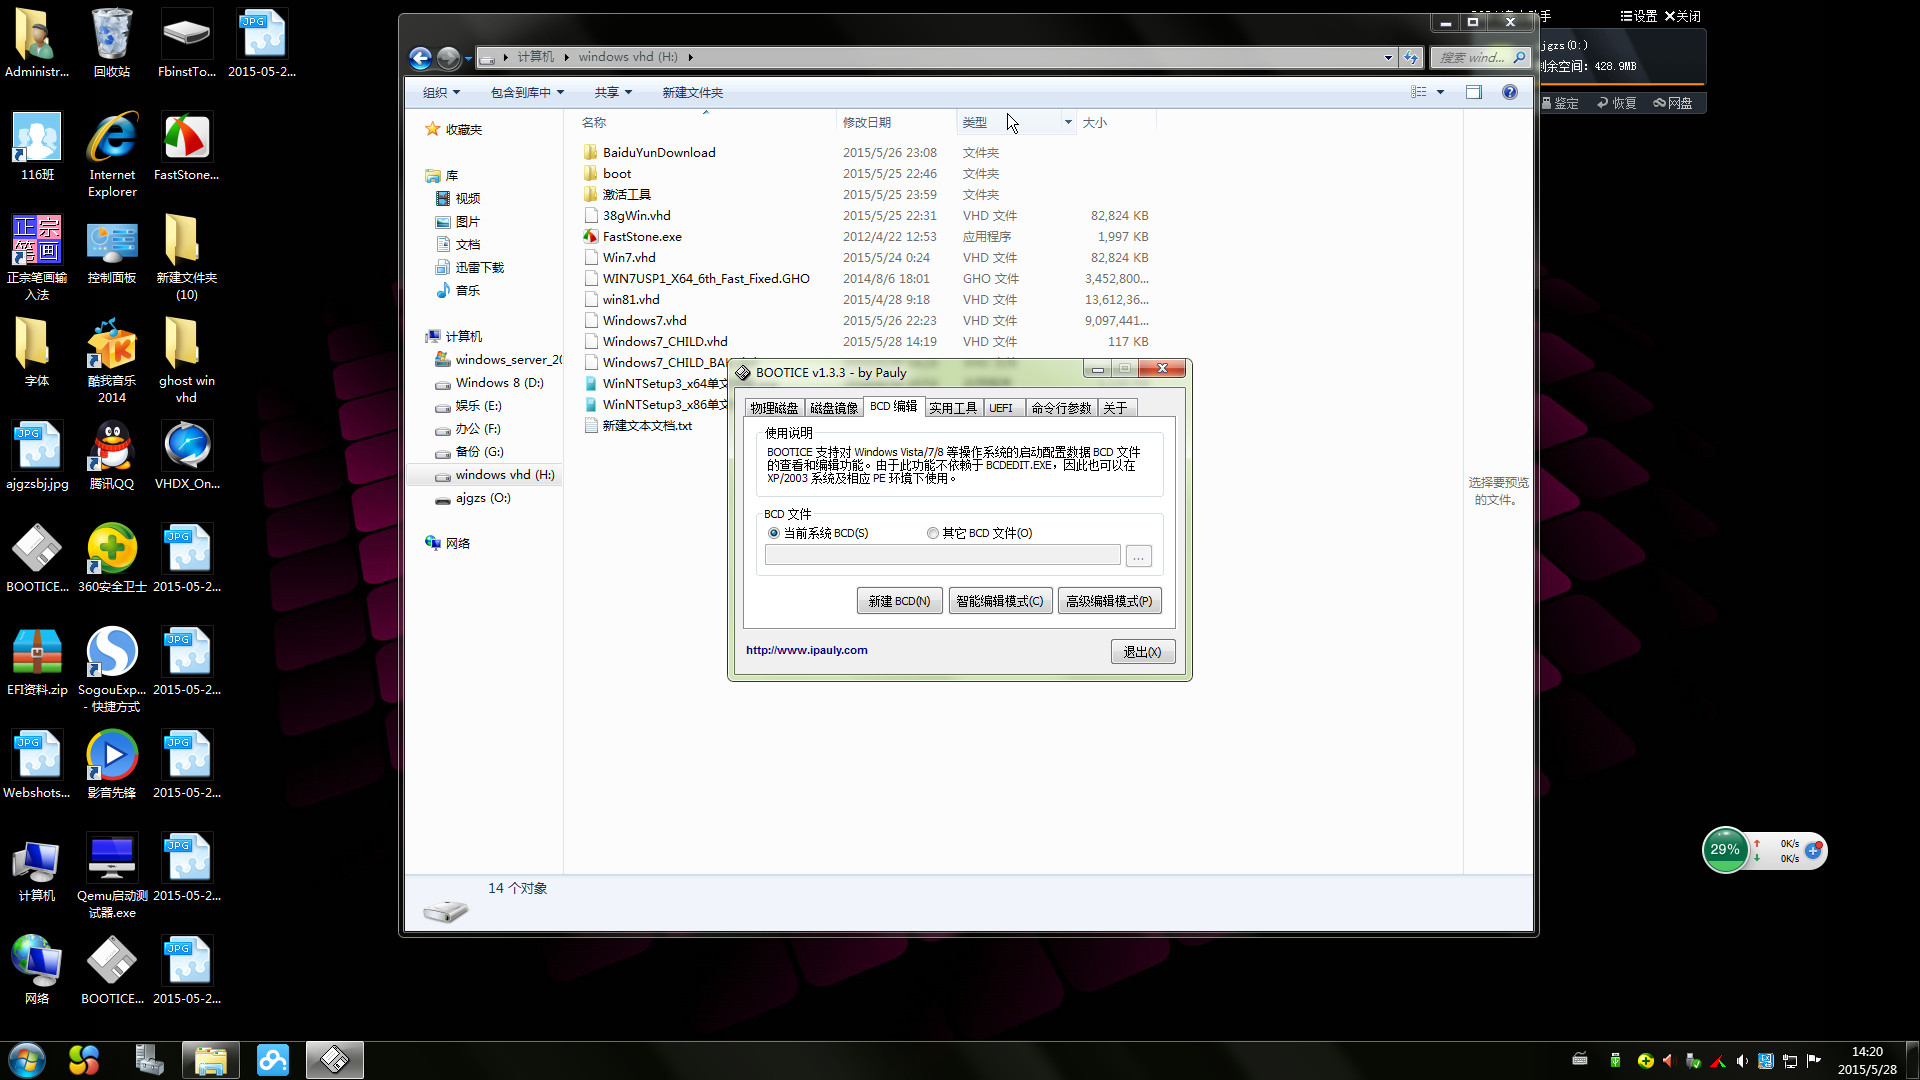Screen dimensions: 1920x1080
Task: Click 网盘 in background window
Action: coord(1674,103)
